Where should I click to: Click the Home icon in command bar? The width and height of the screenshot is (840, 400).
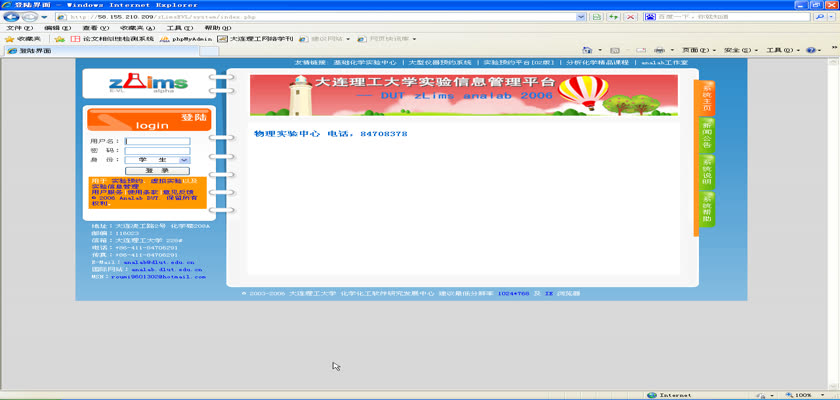(587, 50)
